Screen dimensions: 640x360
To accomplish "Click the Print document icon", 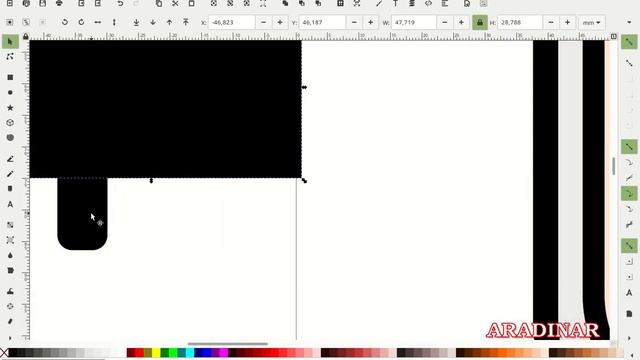I will click(59, 4).
